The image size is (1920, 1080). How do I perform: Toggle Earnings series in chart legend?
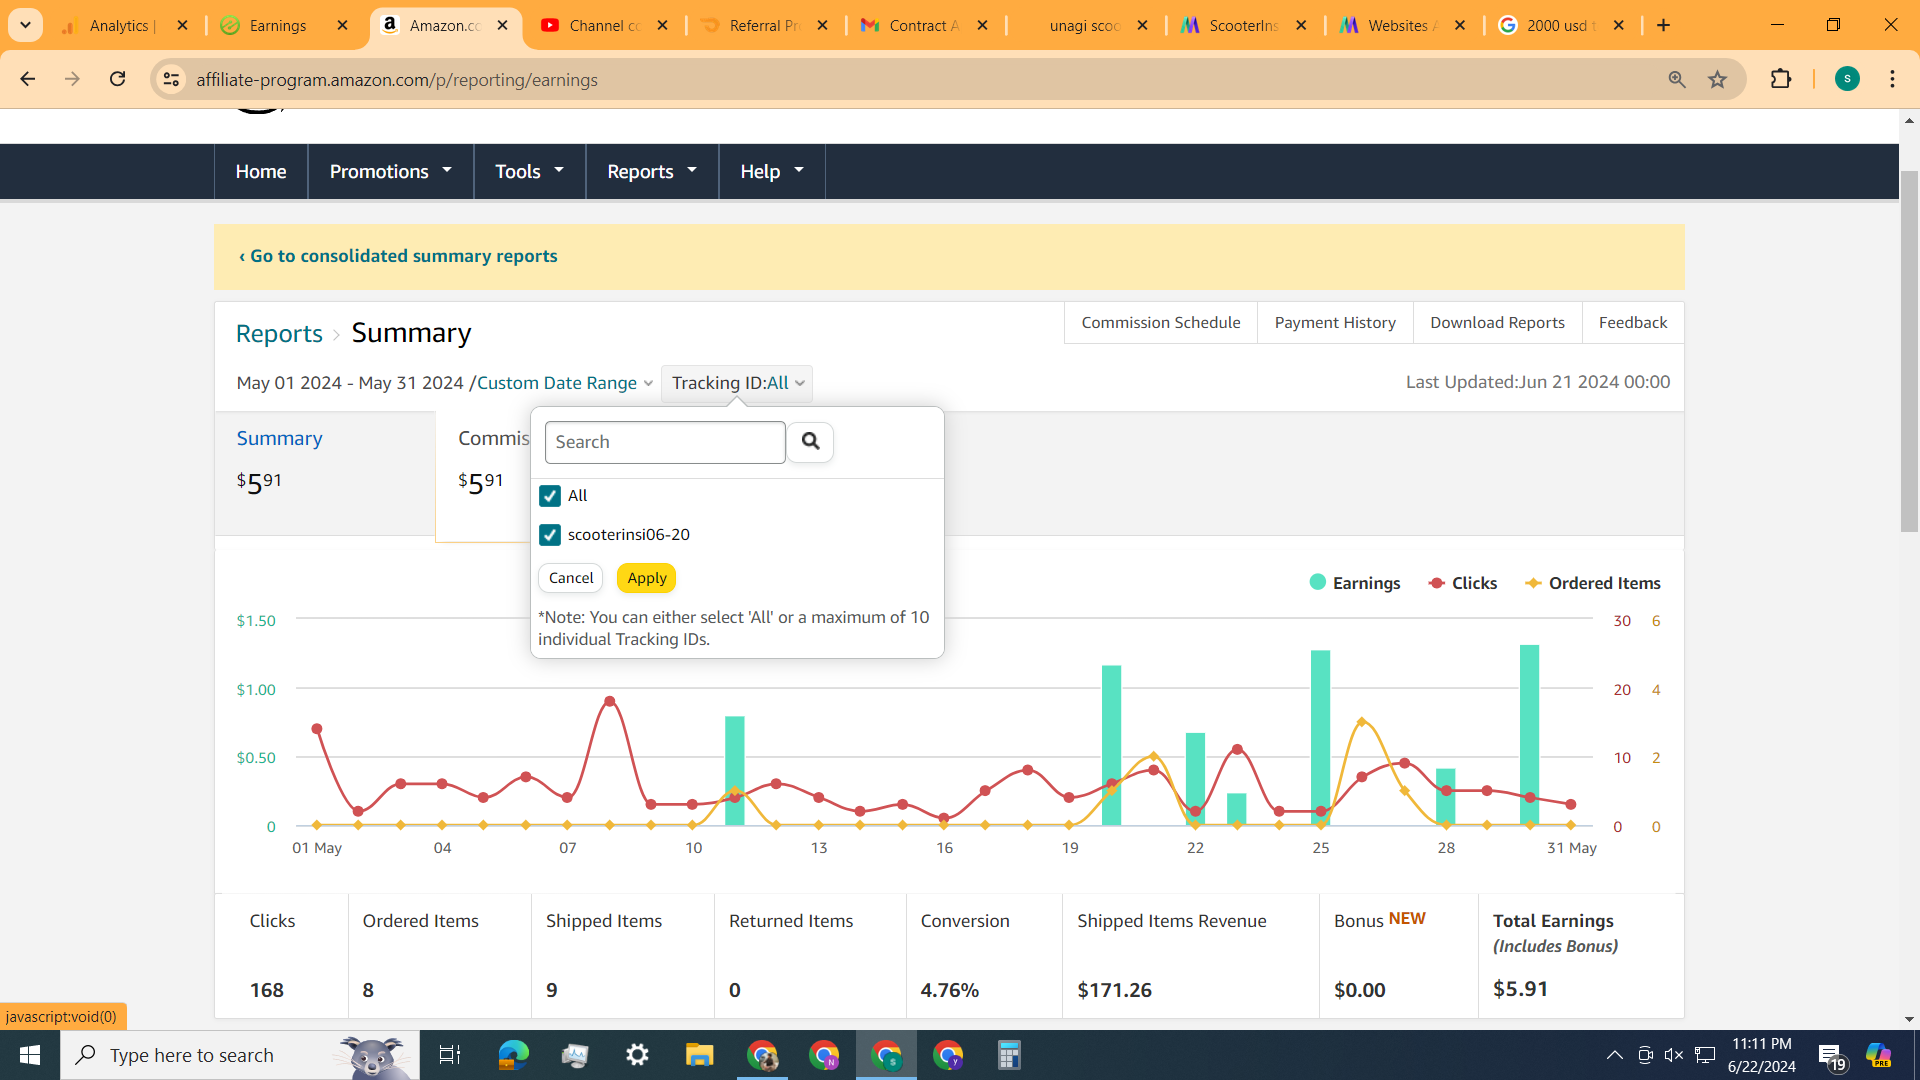coord(1354,583)
